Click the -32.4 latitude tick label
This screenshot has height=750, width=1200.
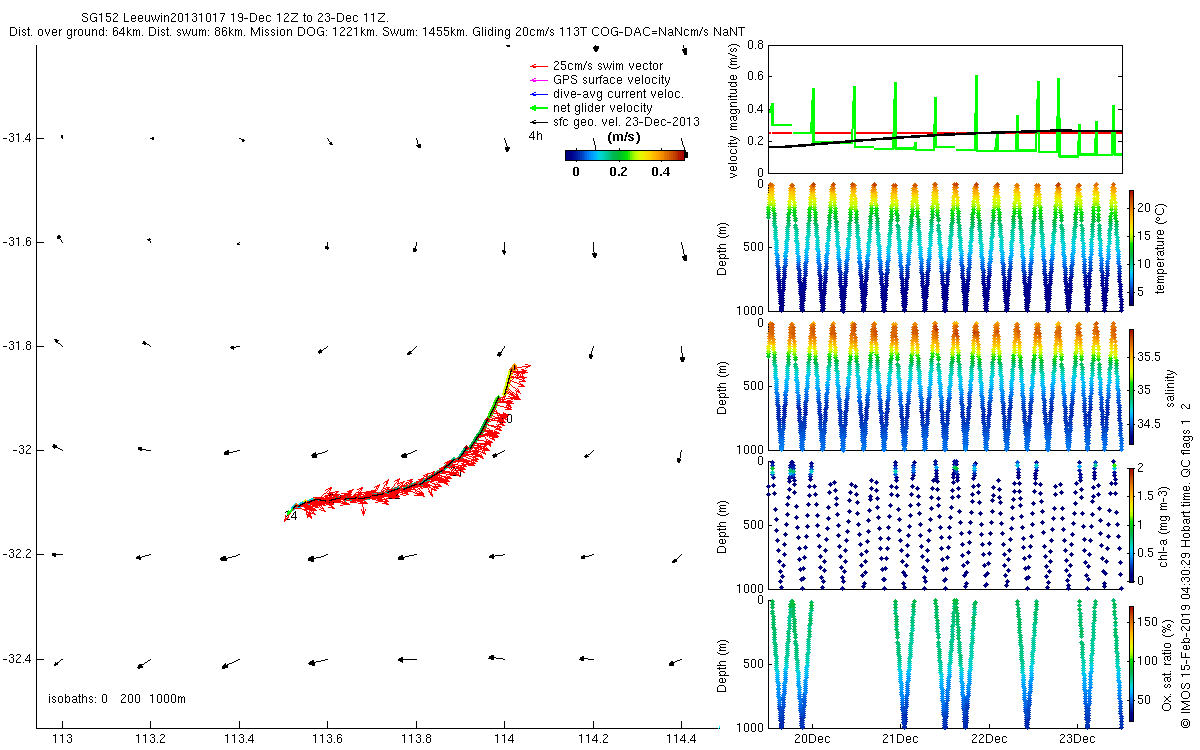coord(16,659)
